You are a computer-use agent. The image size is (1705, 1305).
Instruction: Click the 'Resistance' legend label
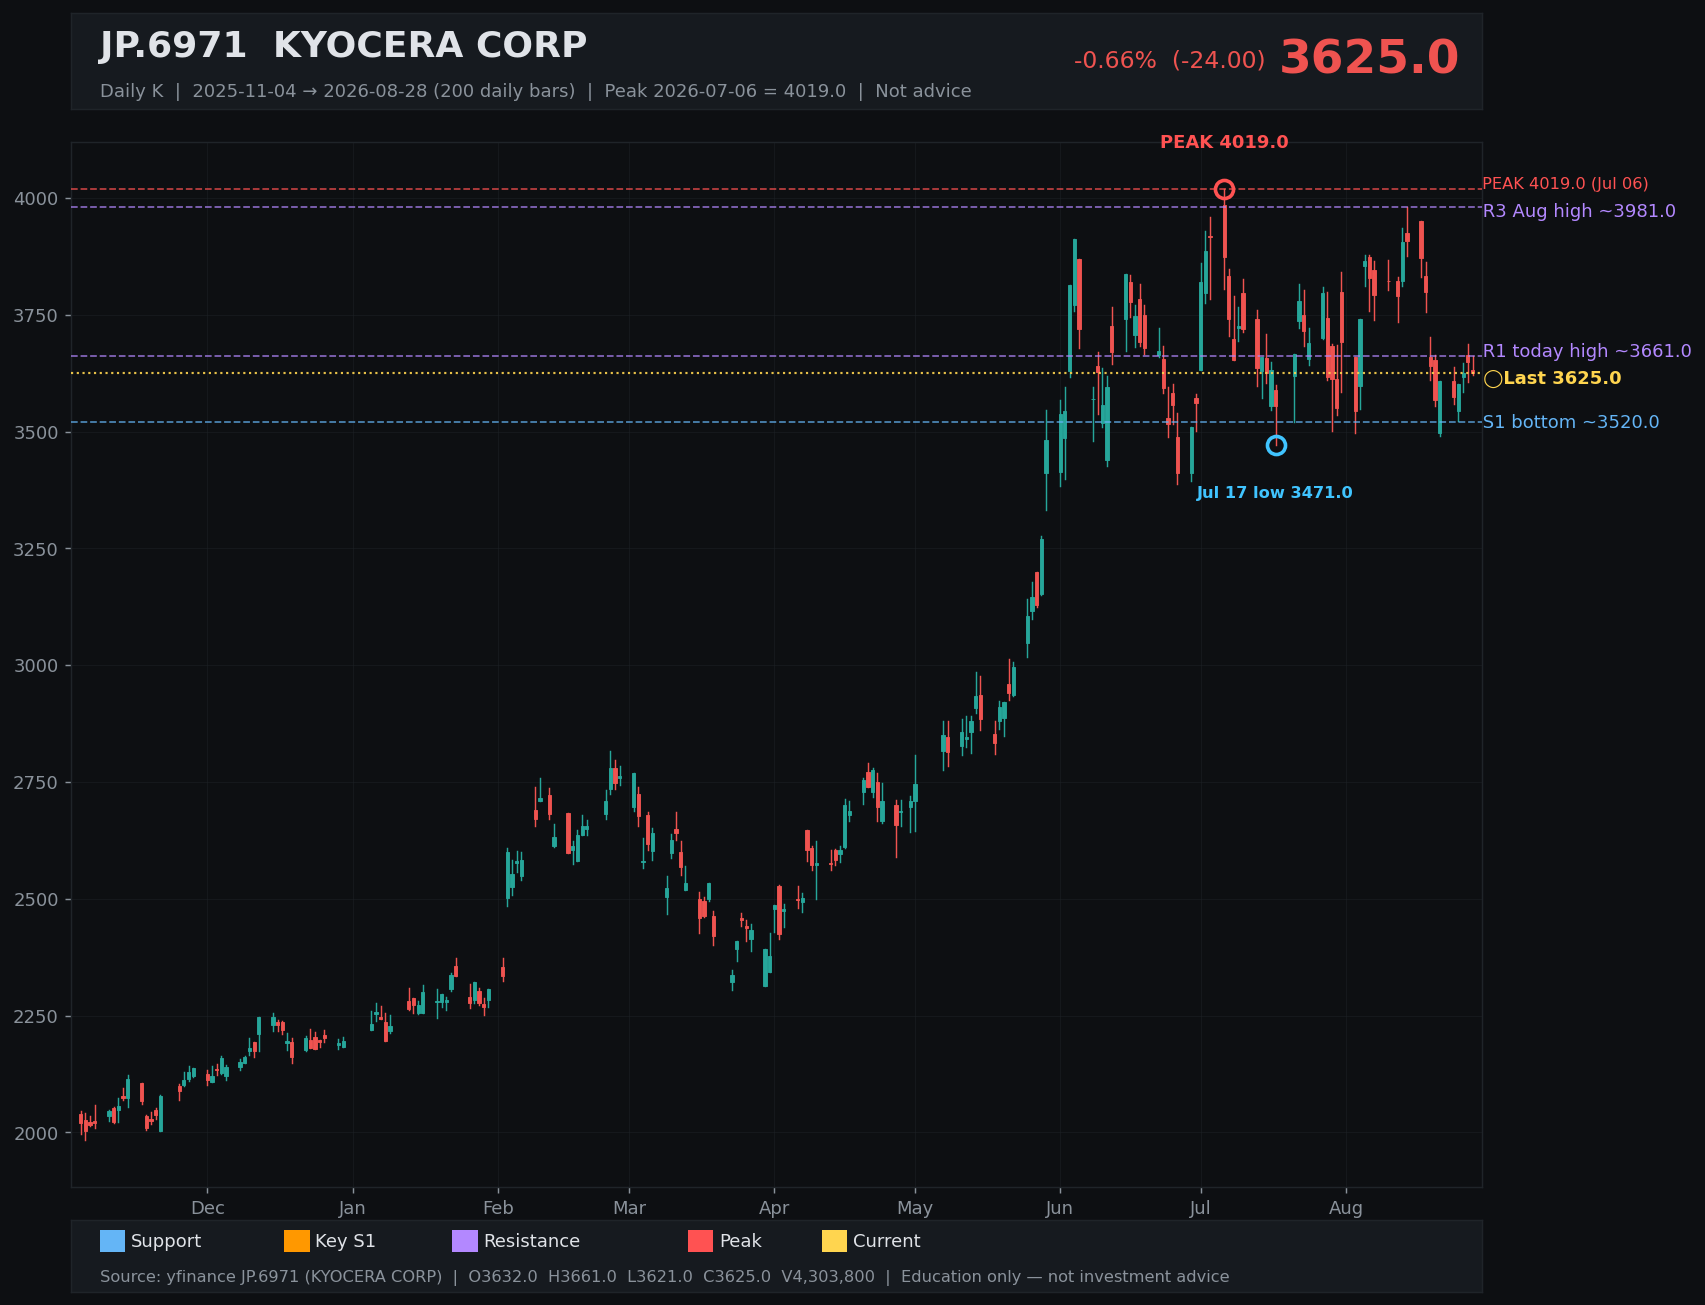pos(532,1241)
